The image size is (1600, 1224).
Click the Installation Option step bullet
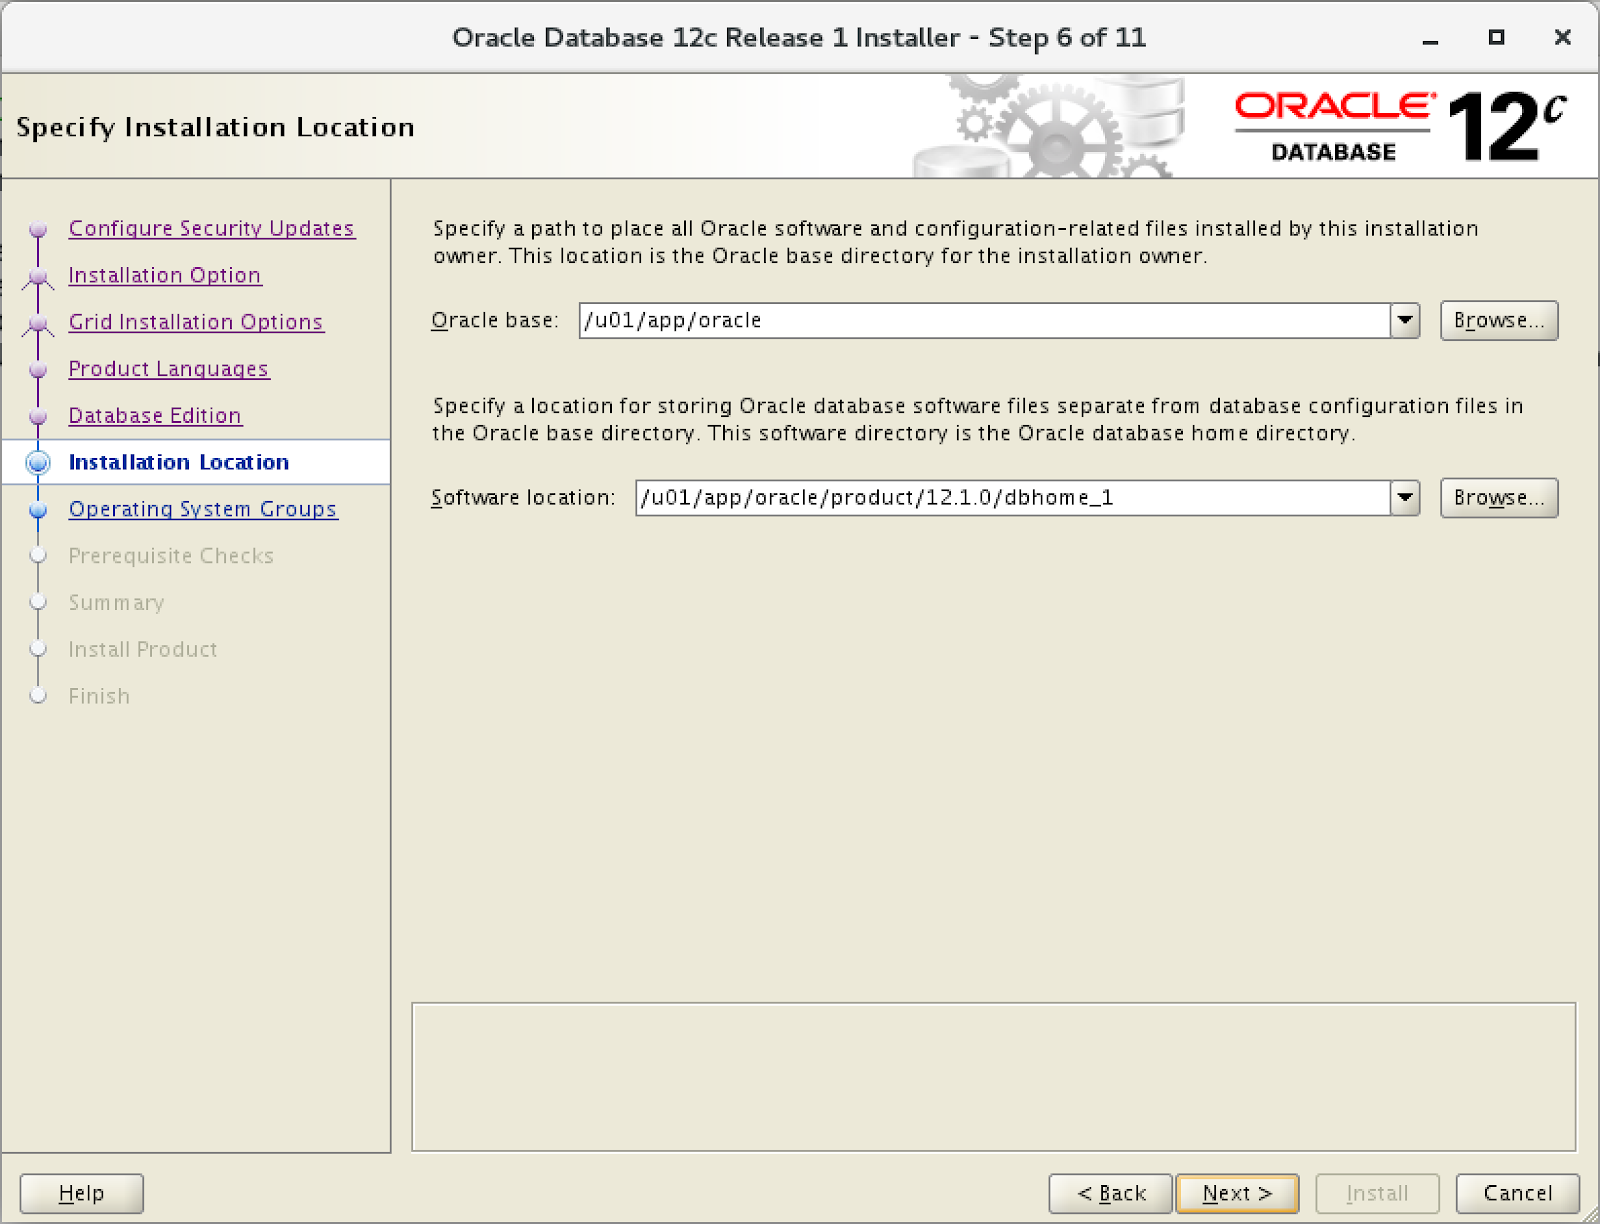(38, 276)
